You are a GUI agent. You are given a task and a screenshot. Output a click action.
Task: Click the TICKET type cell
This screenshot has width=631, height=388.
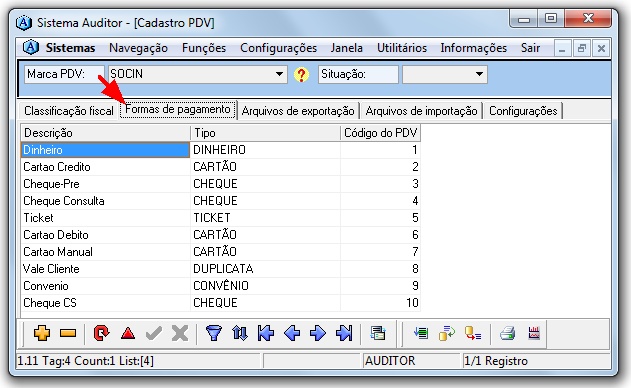pyautogui.click(x=266, y=218)
